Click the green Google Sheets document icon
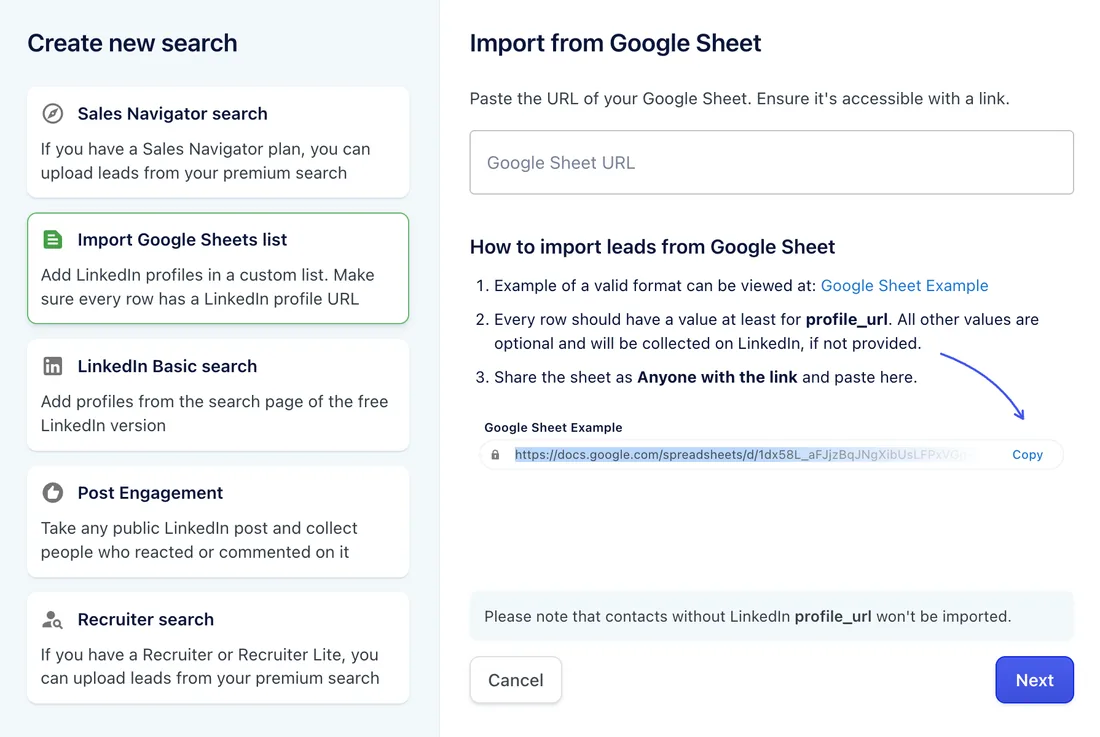 point(53,239)
